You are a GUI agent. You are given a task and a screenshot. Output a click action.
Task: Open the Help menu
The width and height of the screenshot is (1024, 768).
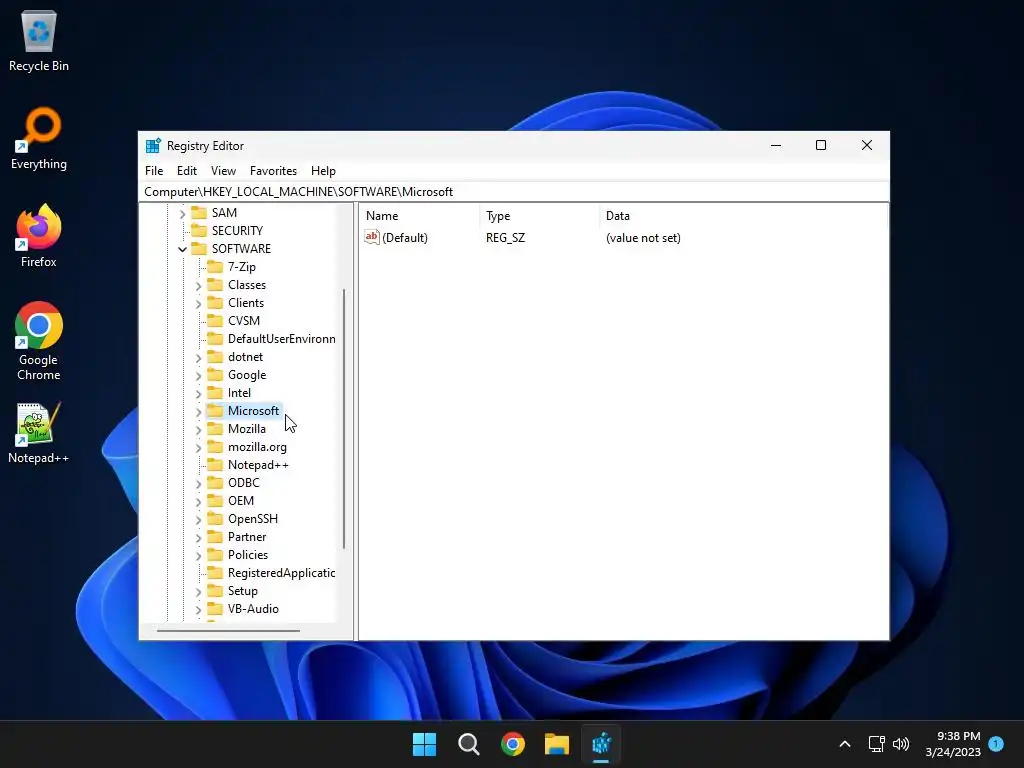click(x=323, y=170)
